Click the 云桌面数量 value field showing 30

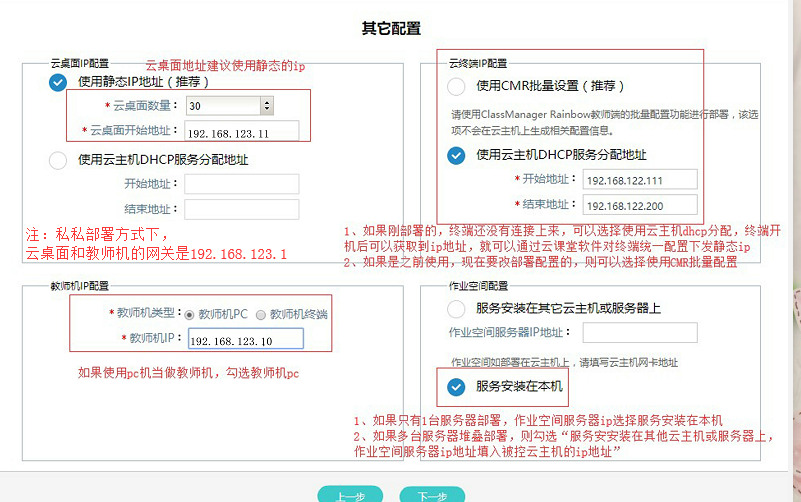220,105
